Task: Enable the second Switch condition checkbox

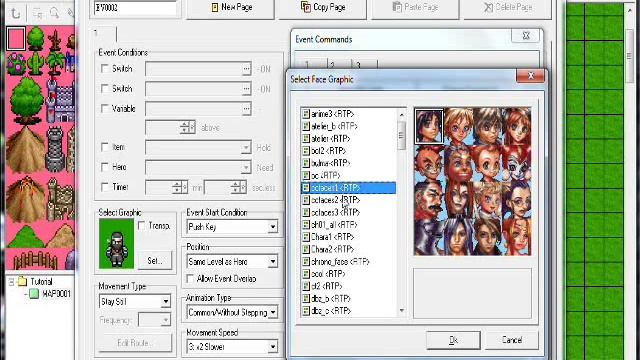Action: 105,88
